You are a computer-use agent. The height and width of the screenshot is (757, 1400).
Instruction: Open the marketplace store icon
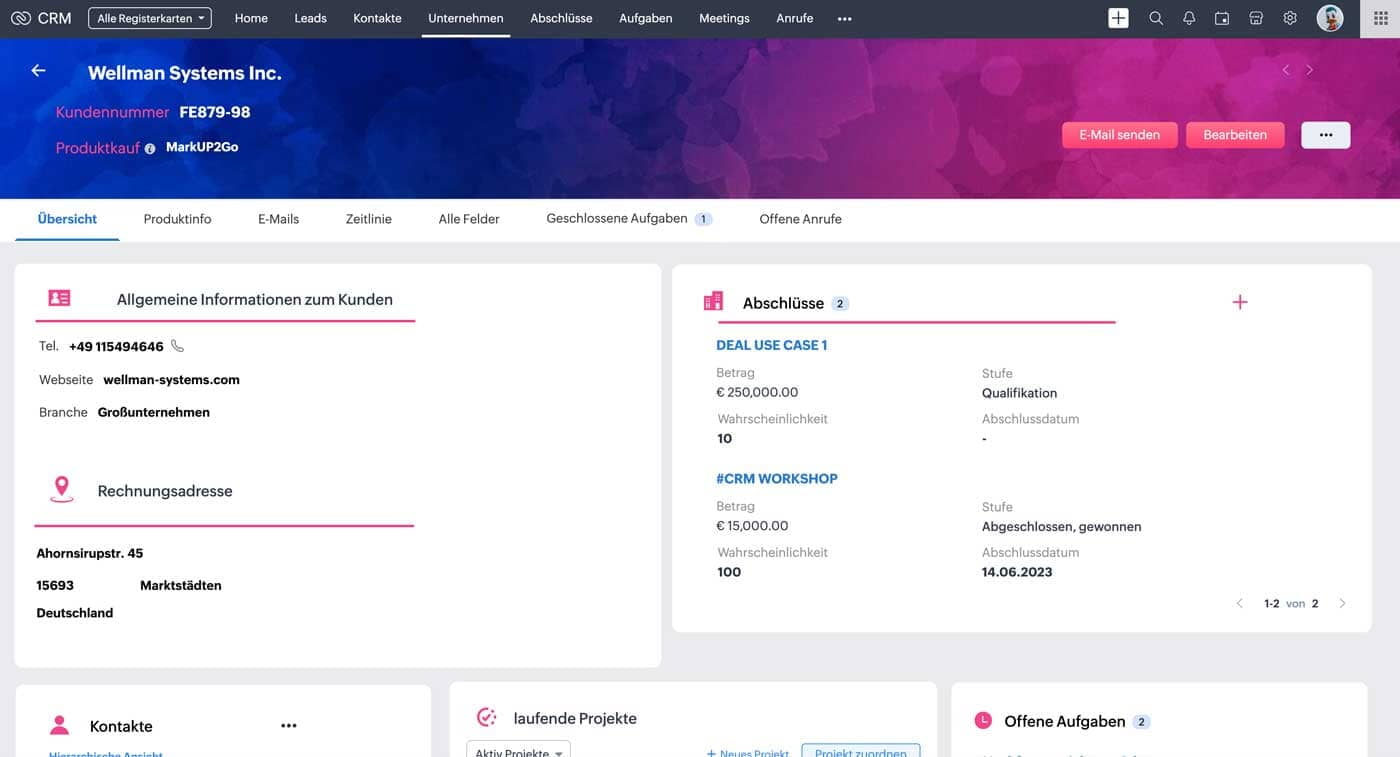pos(1256,18)
